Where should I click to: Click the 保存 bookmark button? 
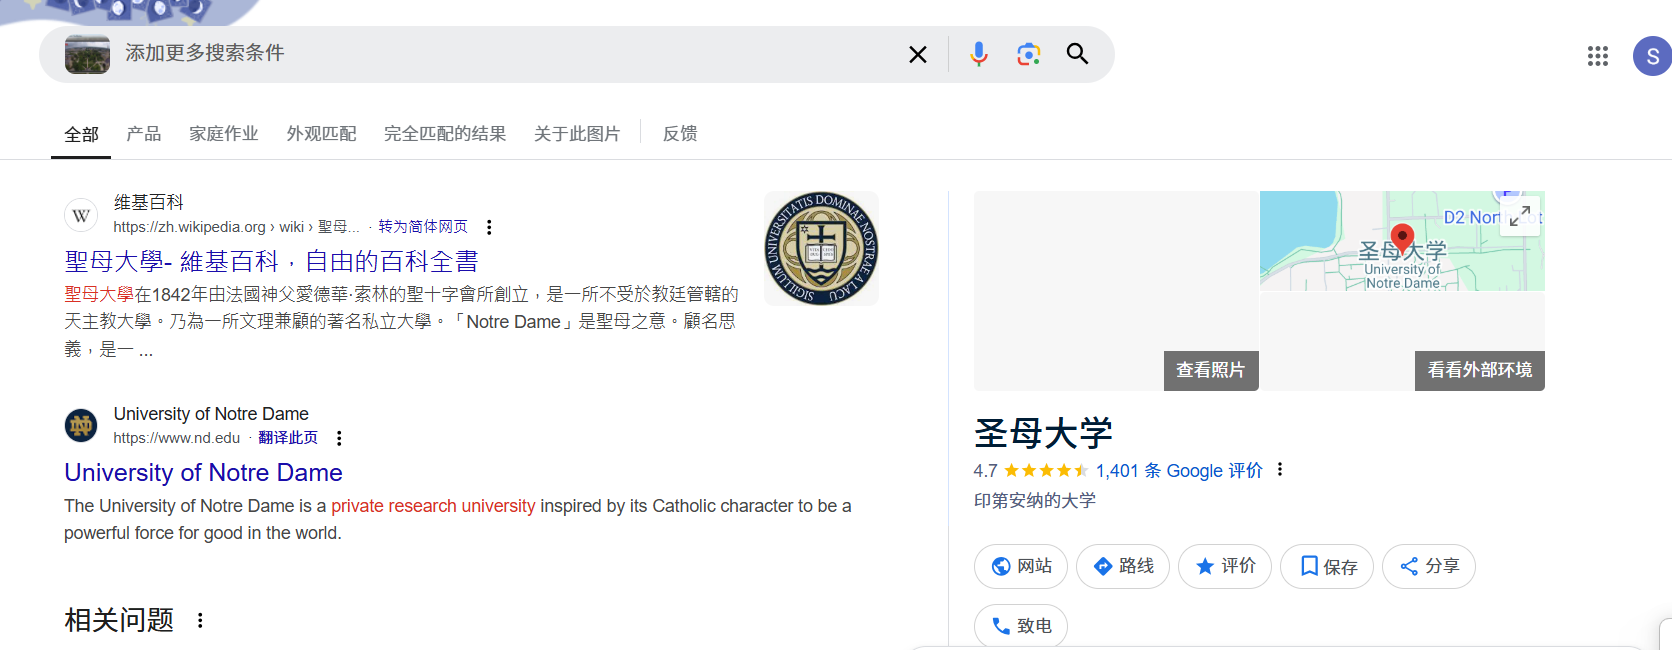tap(1327, 567)
